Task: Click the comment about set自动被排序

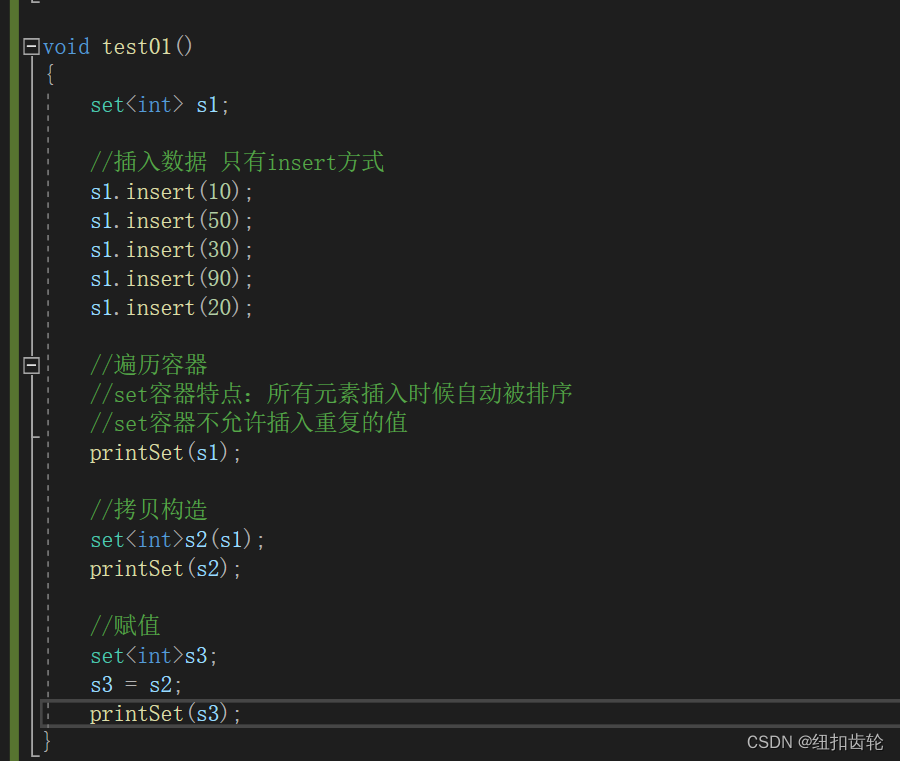Action: click(x=331, y=394)
